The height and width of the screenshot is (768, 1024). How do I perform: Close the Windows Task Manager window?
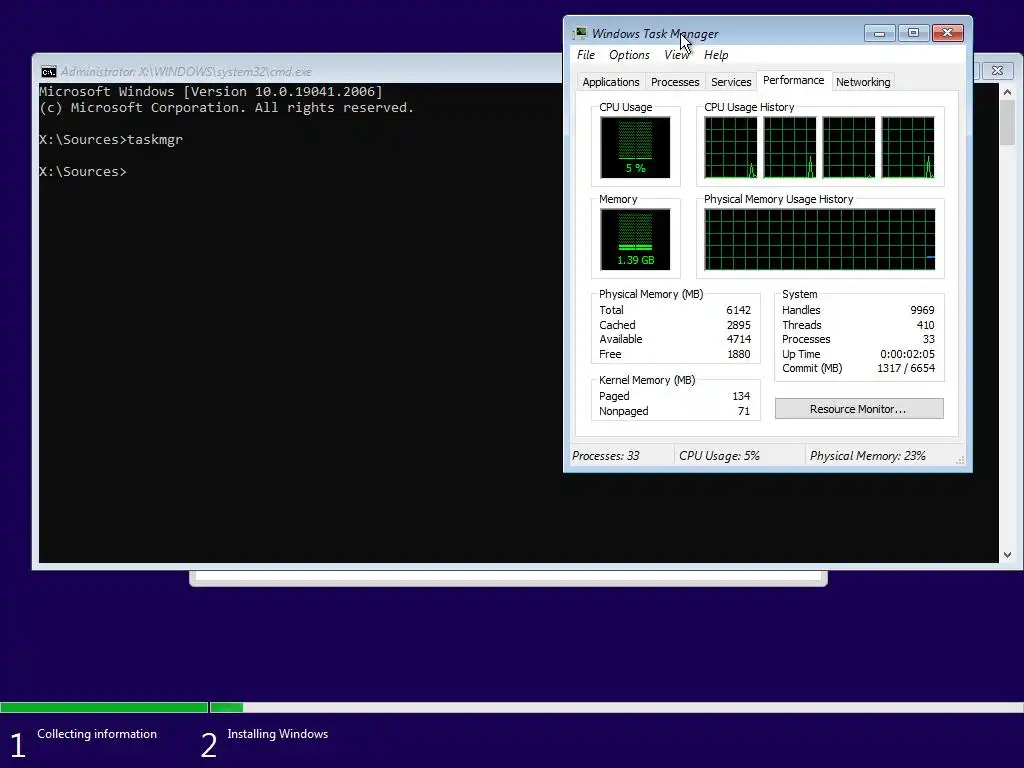pos(948,33)
